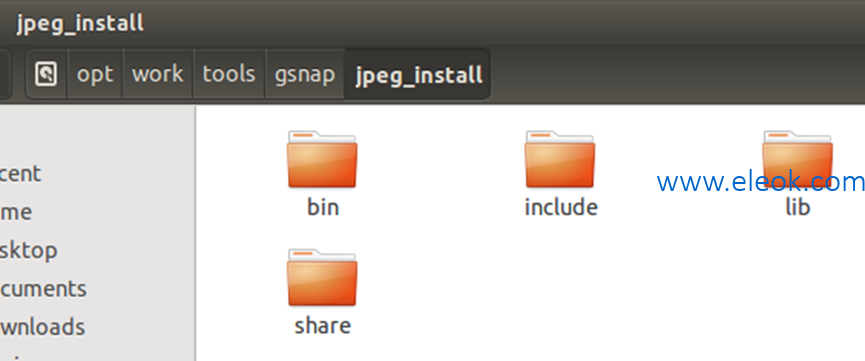The height and width of the screenshot is (361, 865).
Task: Select the bin folder name label
Action: click(x=323, y=208)
